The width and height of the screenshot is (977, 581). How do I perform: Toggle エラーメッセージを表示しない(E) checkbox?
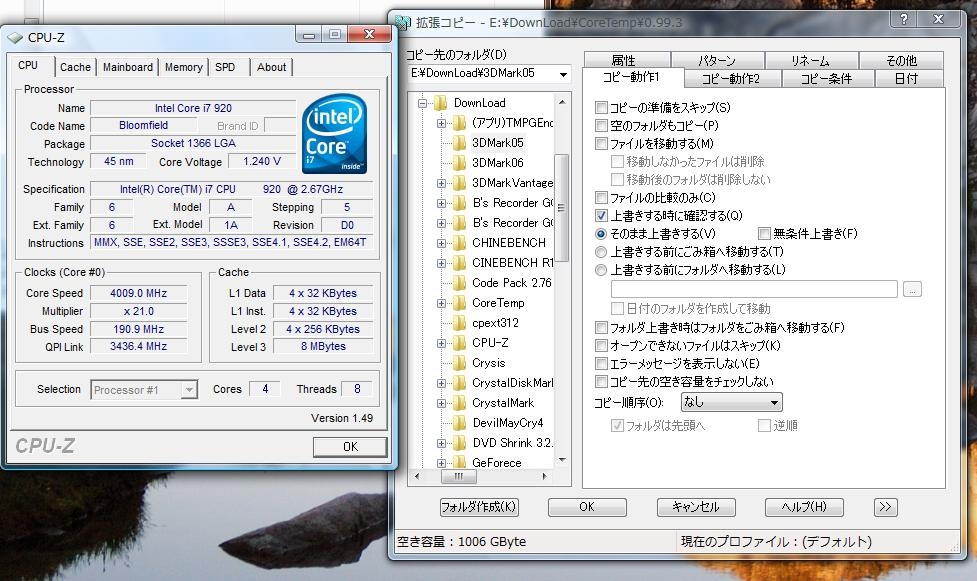601,363
